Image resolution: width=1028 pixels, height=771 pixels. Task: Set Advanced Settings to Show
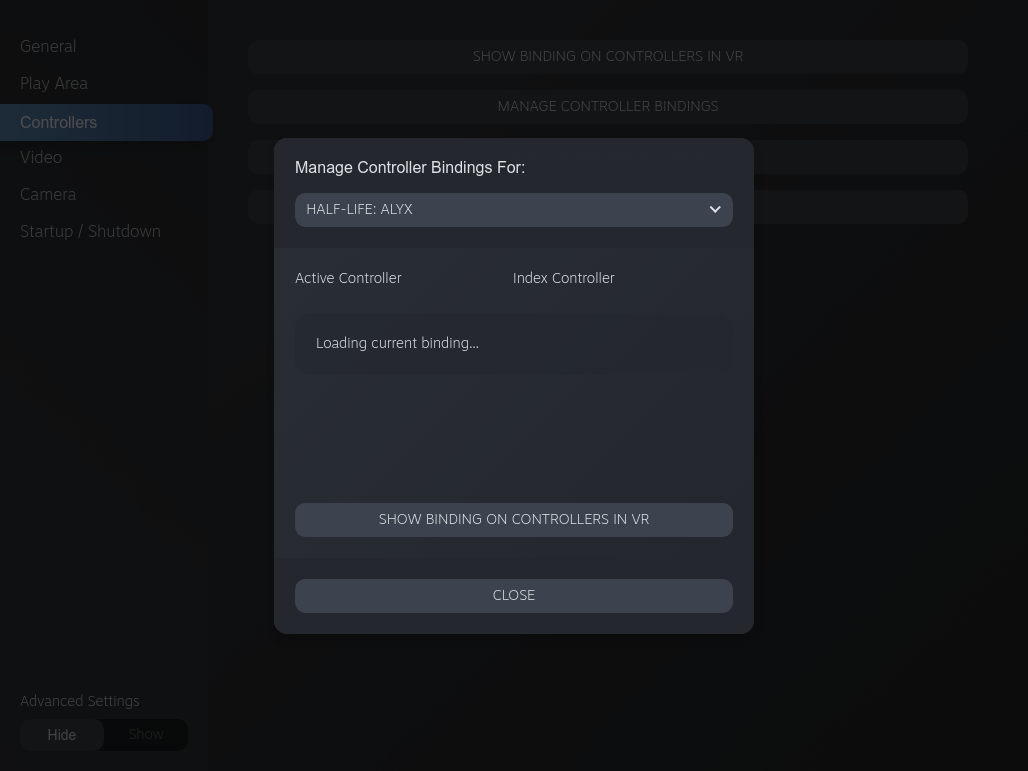pyautogui.click(x=146, y=735)
